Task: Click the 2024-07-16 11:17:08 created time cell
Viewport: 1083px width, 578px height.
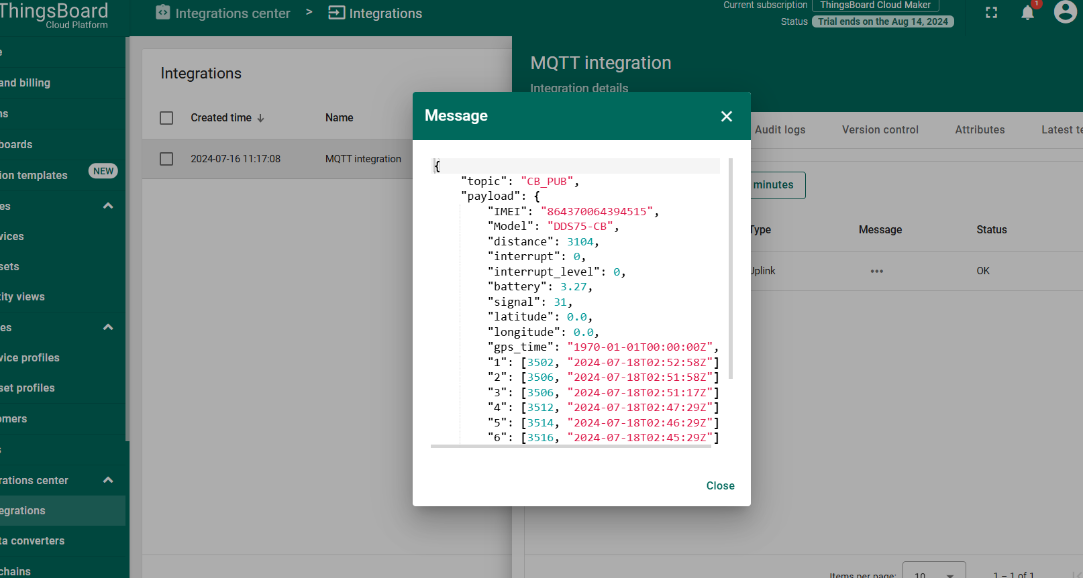Action: [x=236, y=159]
